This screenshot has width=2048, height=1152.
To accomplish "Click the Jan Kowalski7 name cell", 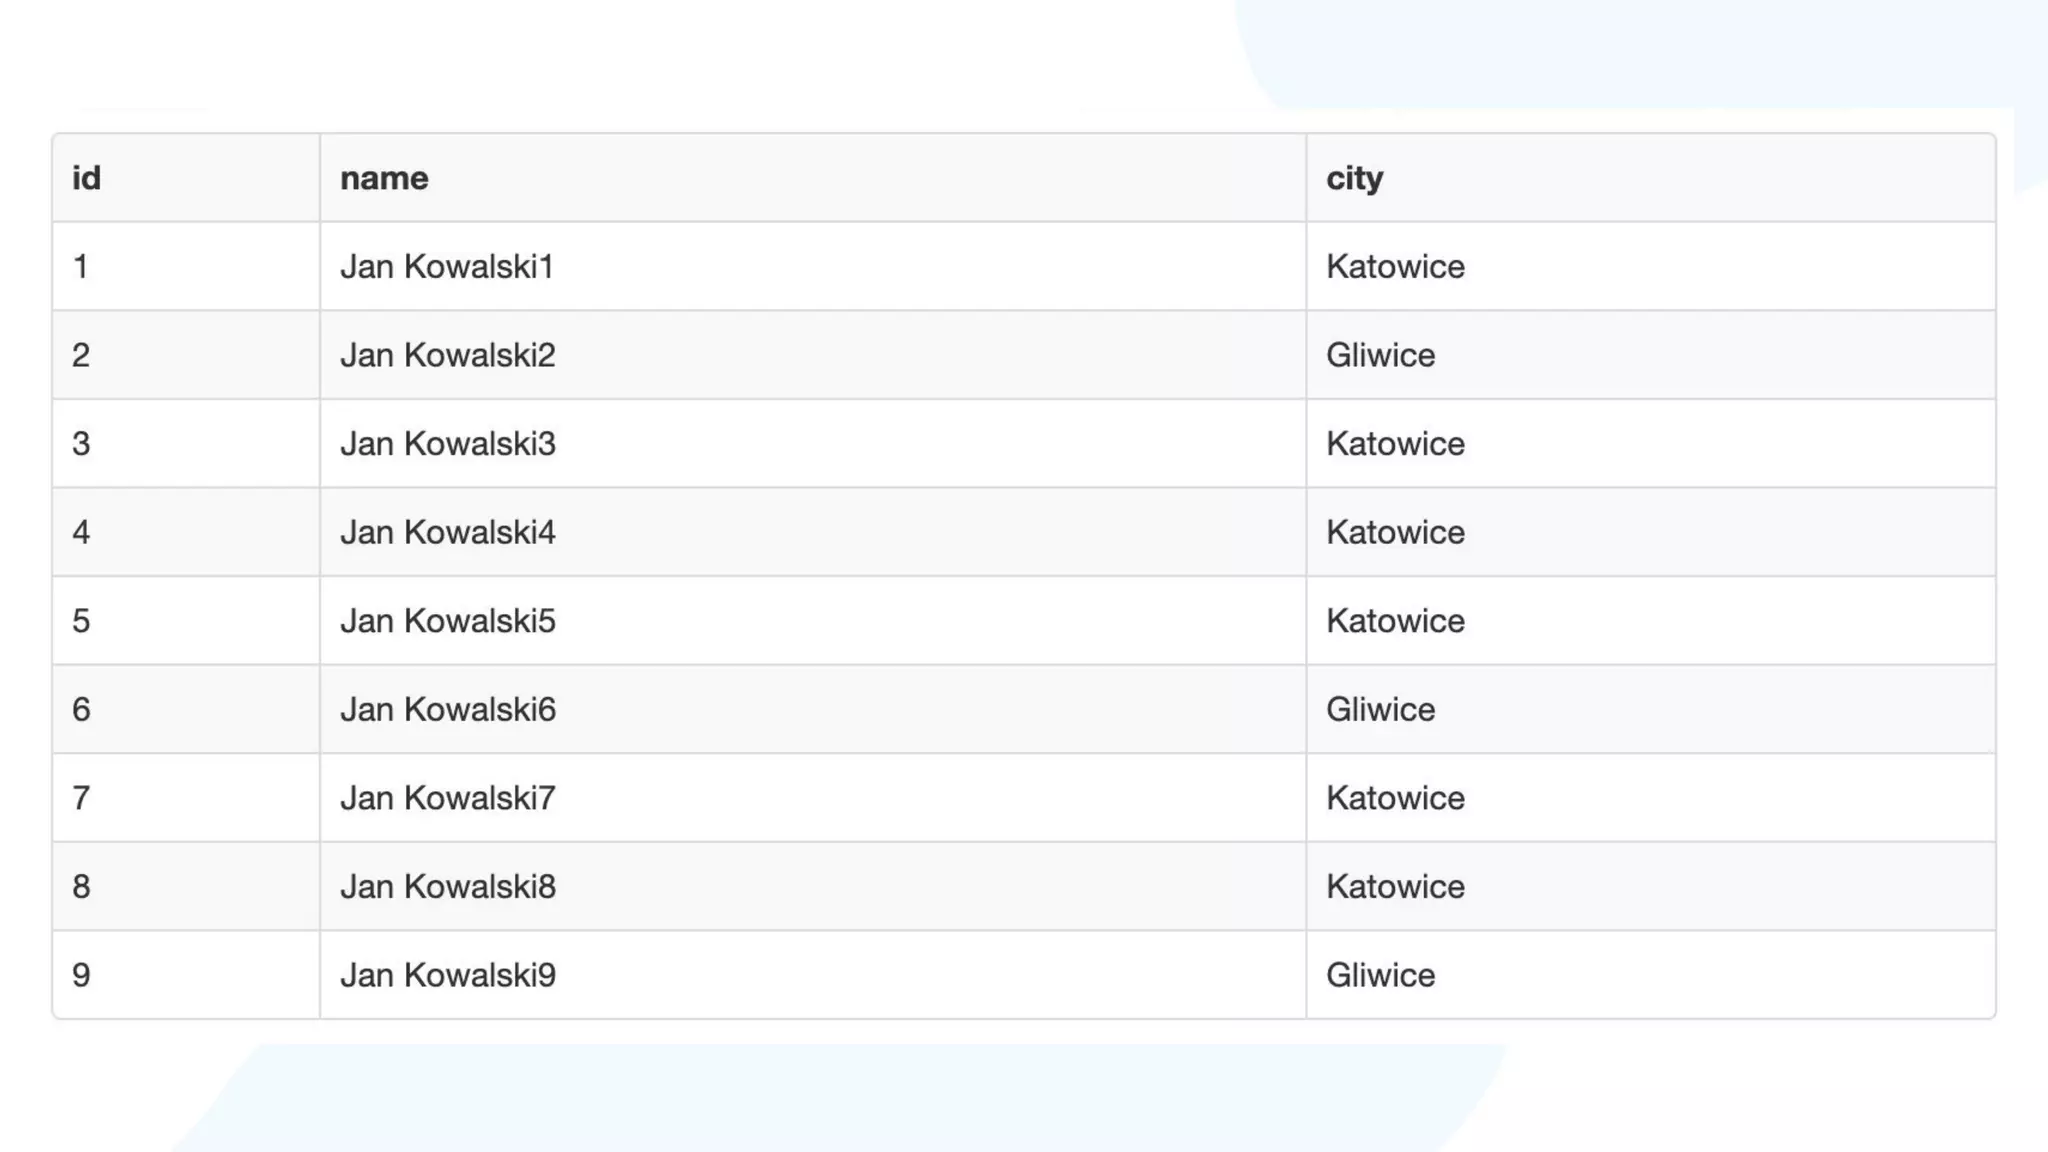I will (447, 798).
